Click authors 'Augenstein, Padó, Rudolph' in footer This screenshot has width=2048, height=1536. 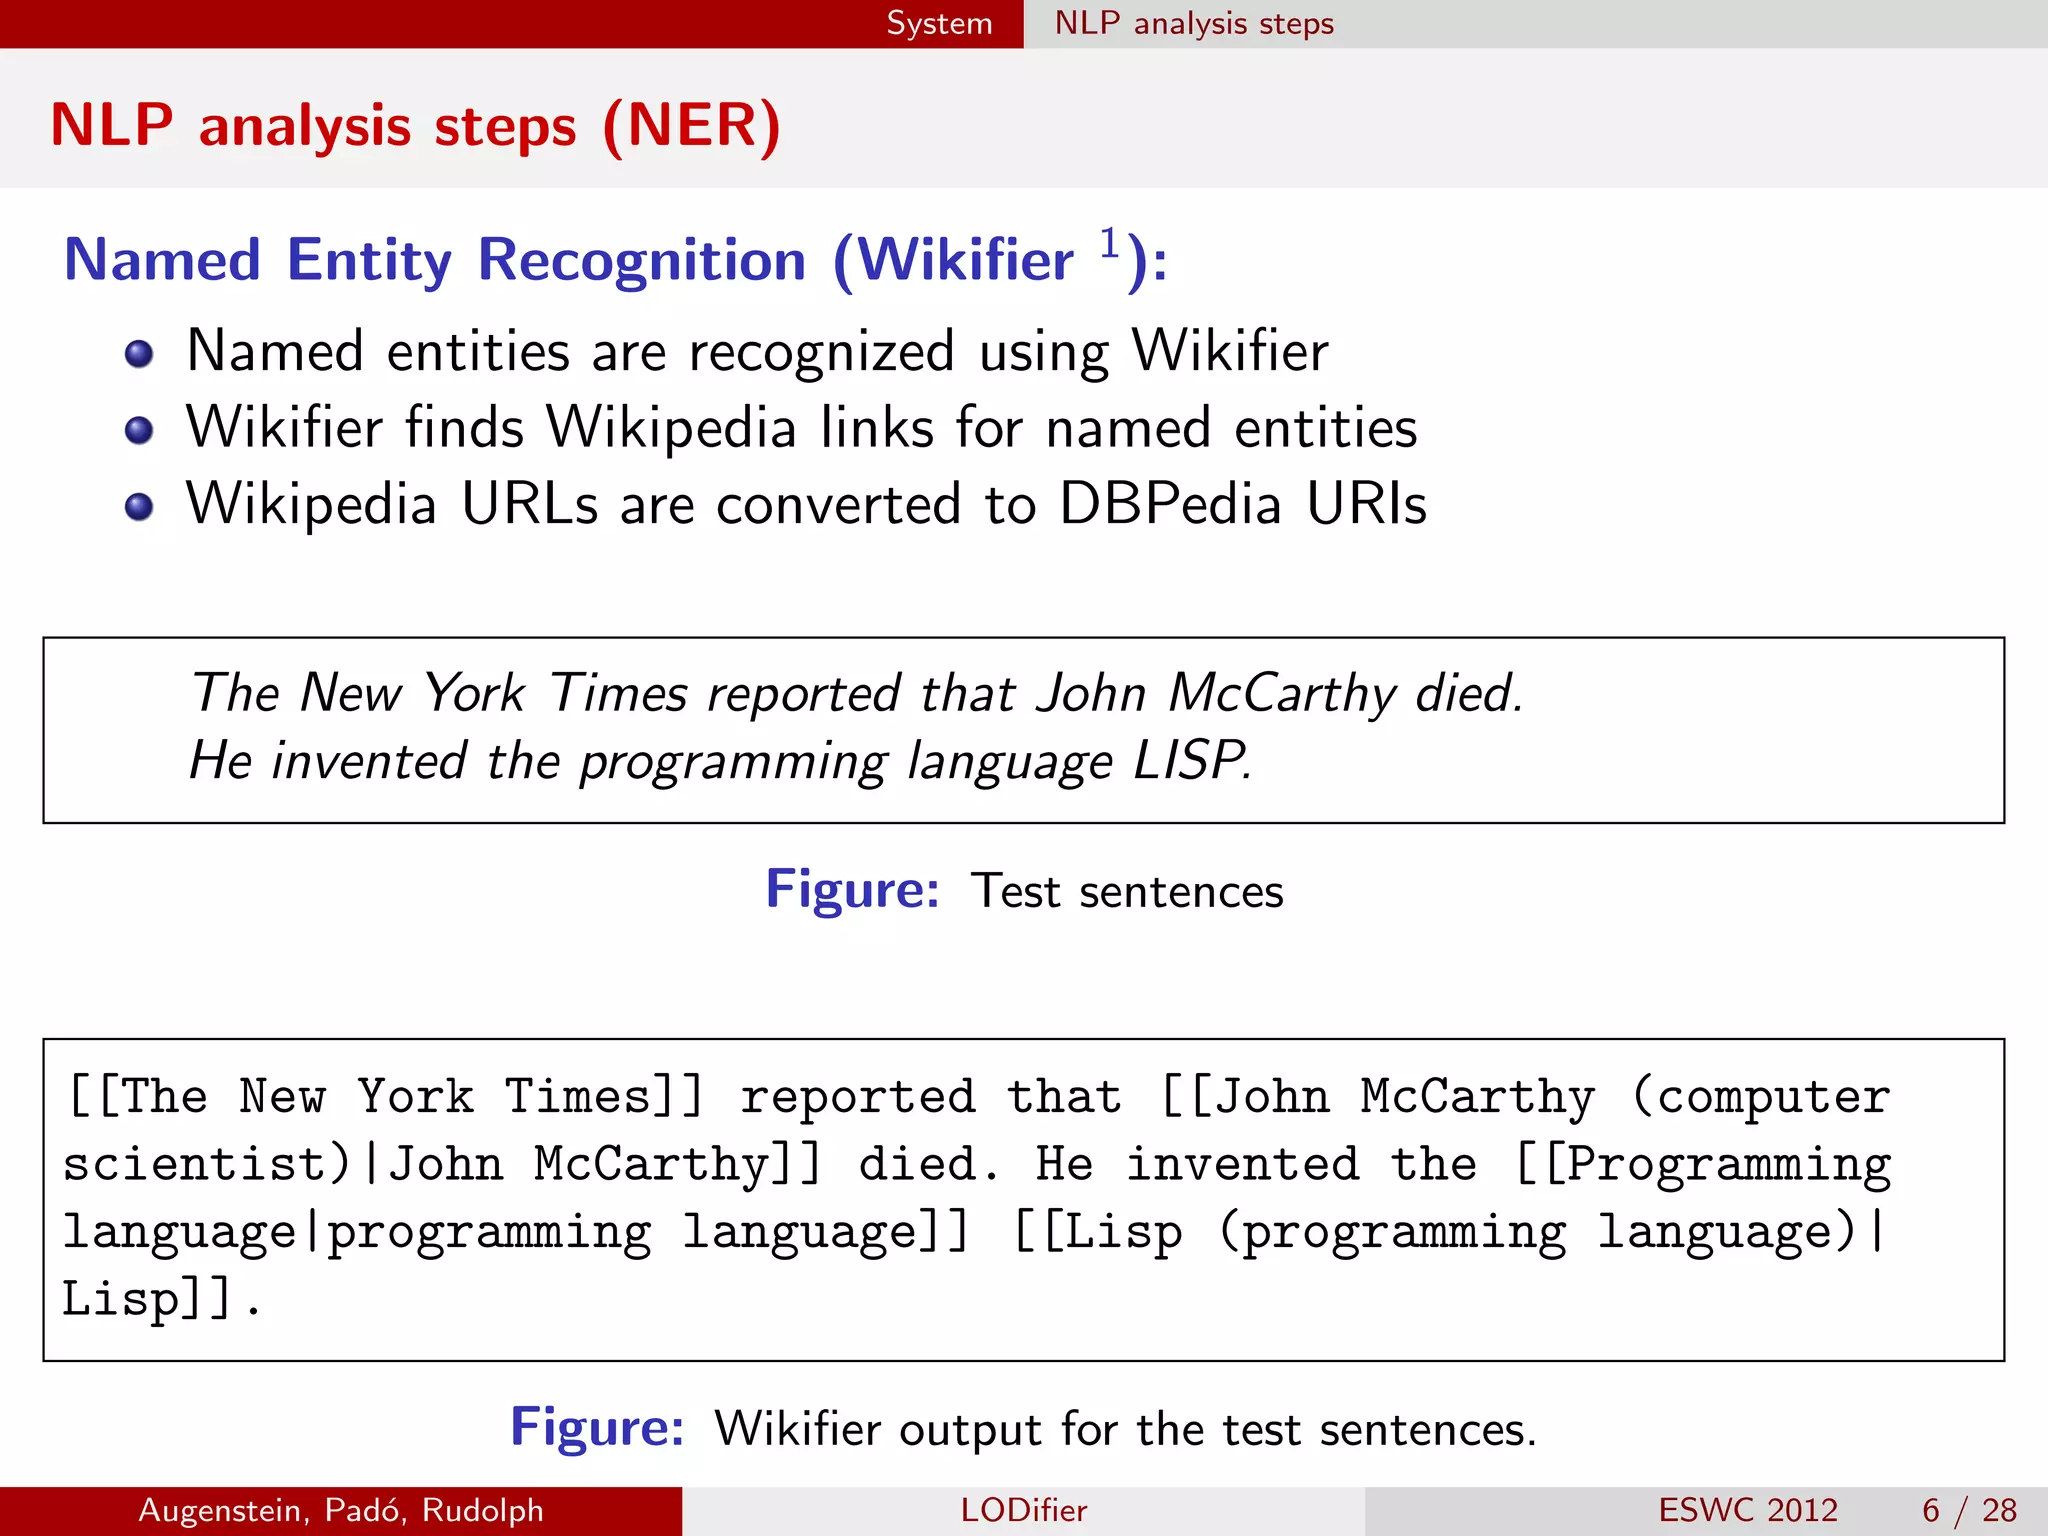pos(341,1510)
